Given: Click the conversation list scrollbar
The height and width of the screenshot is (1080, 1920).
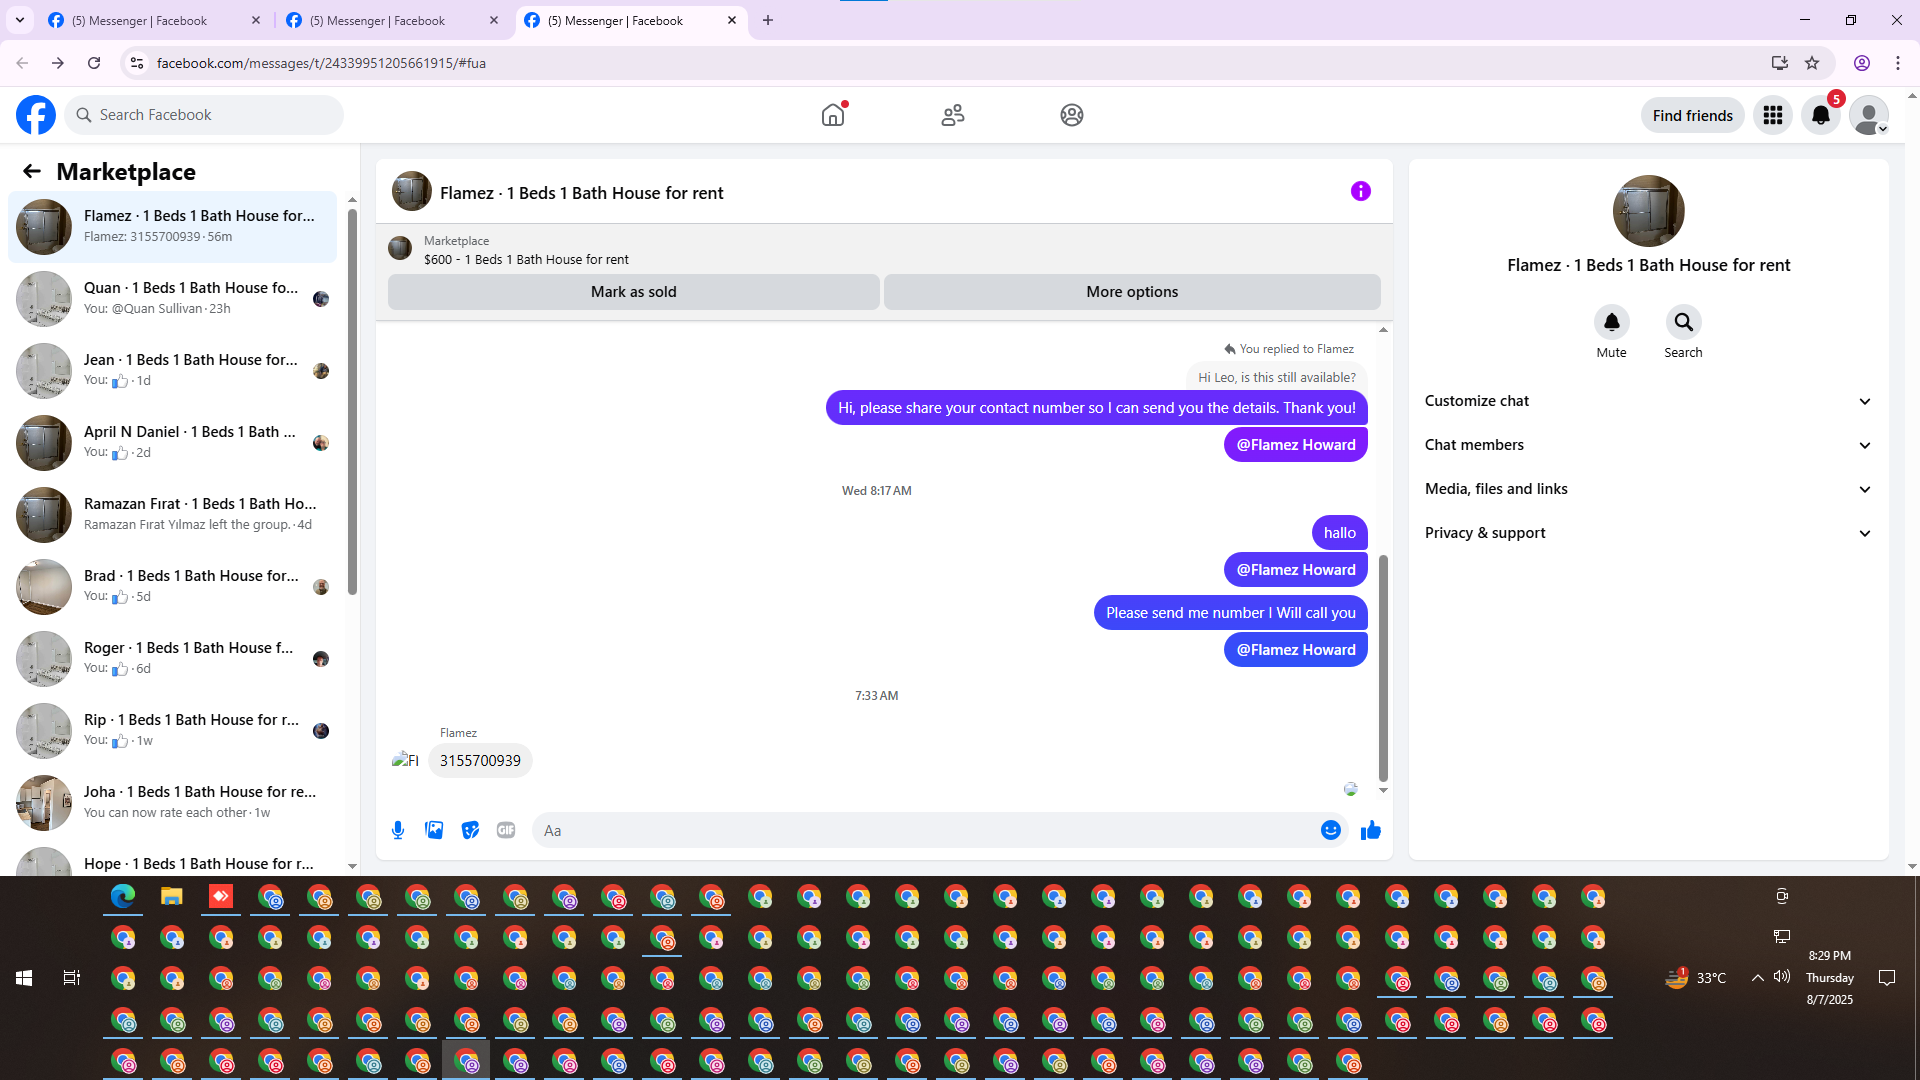Looking at the screenshot, I should point(352,401).
